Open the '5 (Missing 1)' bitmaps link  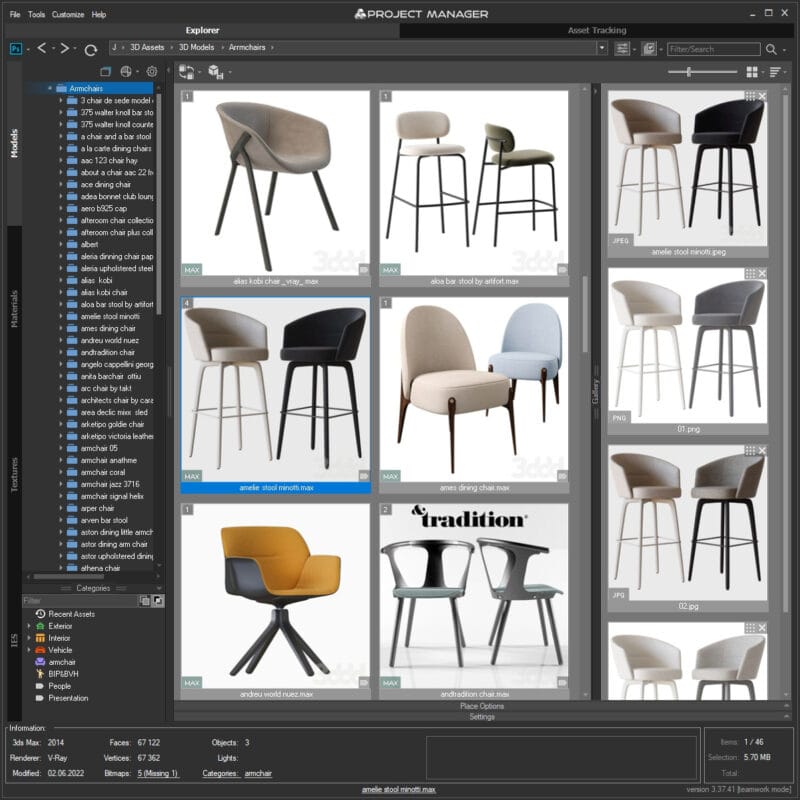tap(158, 773)
